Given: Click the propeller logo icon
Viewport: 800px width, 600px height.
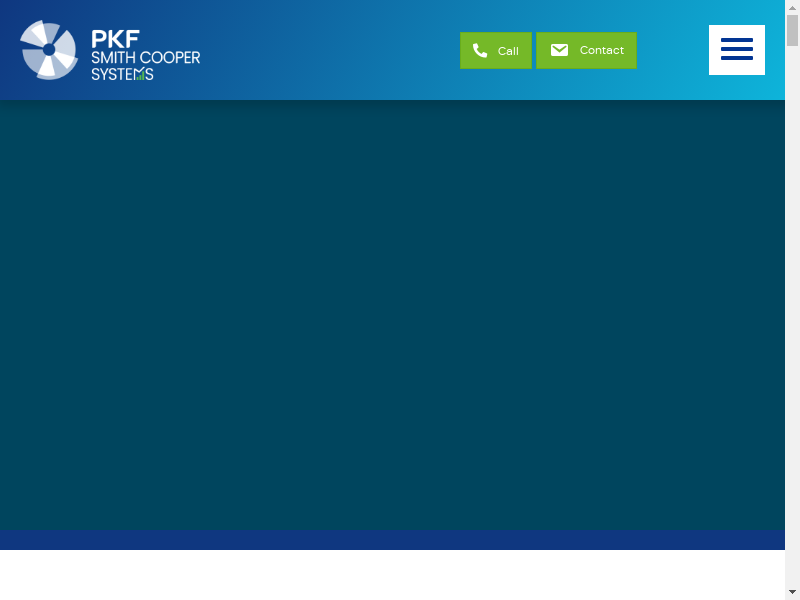Looking at the screenshot, I should [49, 50].
